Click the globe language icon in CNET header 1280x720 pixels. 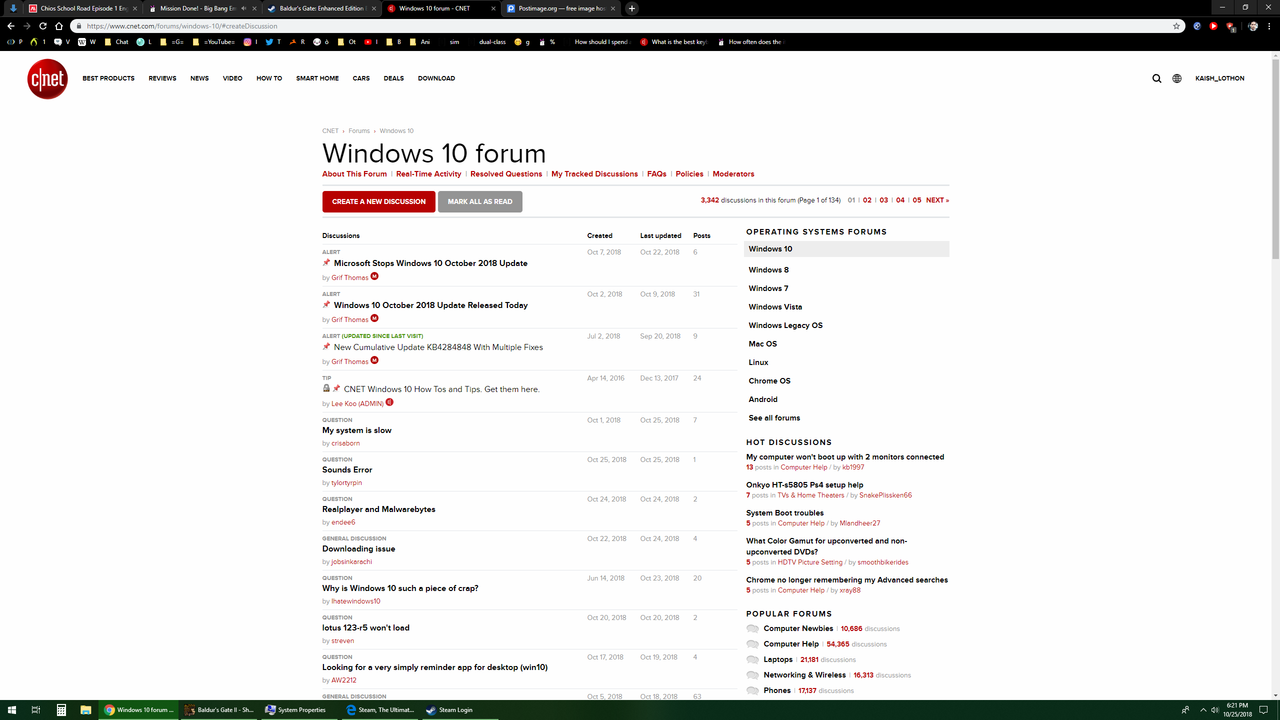click(x=1177, y=78)
